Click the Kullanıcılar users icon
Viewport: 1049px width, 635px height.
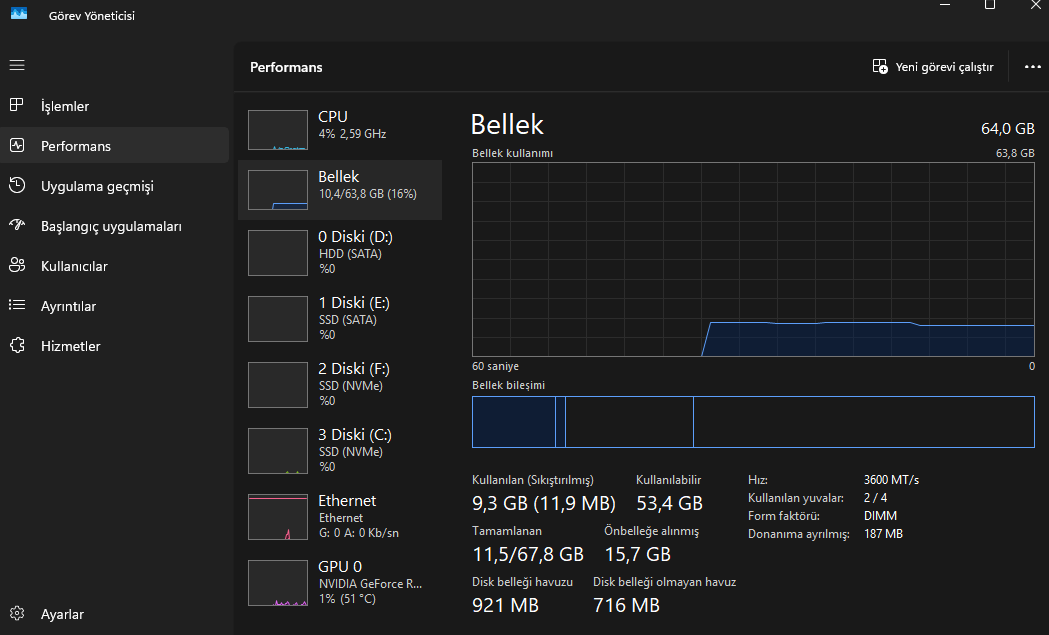click(17, 266)
